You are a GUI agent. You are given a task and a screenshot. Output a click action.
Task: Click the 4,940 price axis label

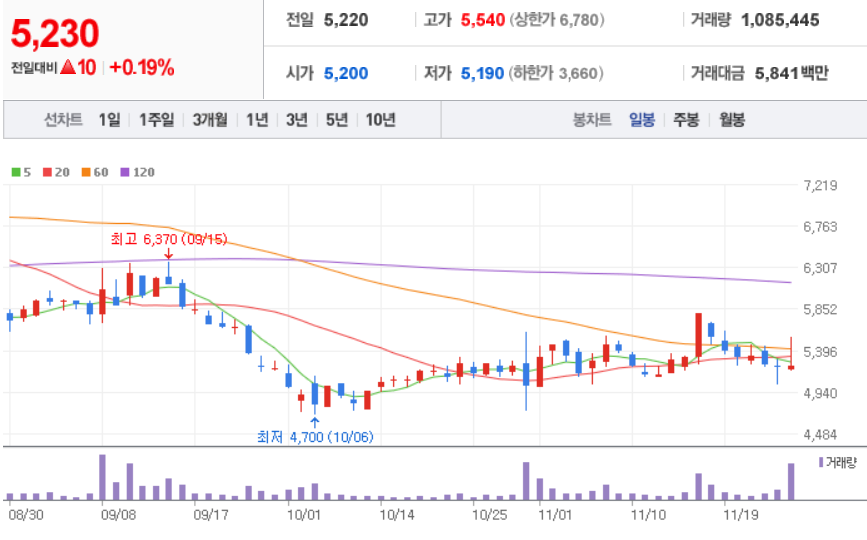pos(821,393)
